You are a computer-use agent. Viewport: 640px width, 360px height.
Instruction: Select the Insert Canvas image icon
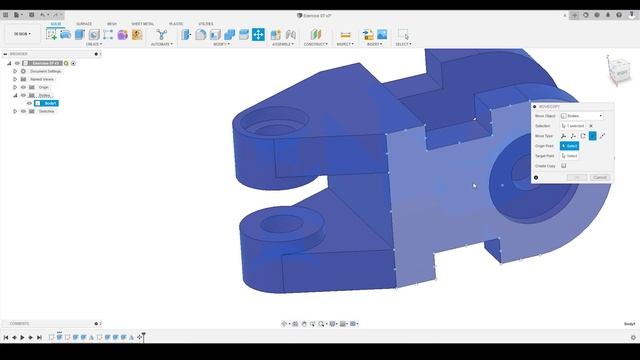pos(382,35)
